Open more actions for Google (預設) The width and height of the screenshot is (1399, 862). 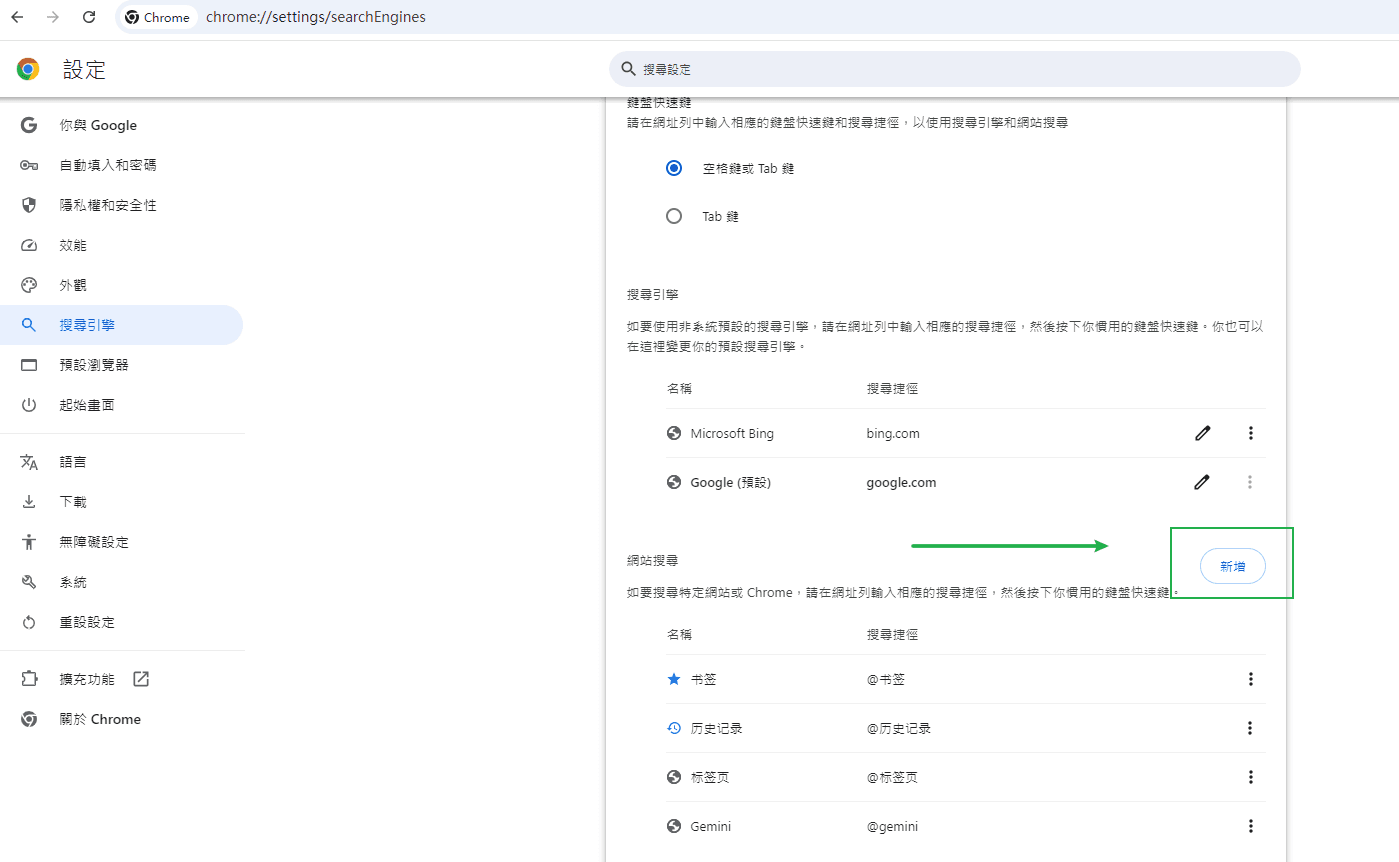(1250, 482)
